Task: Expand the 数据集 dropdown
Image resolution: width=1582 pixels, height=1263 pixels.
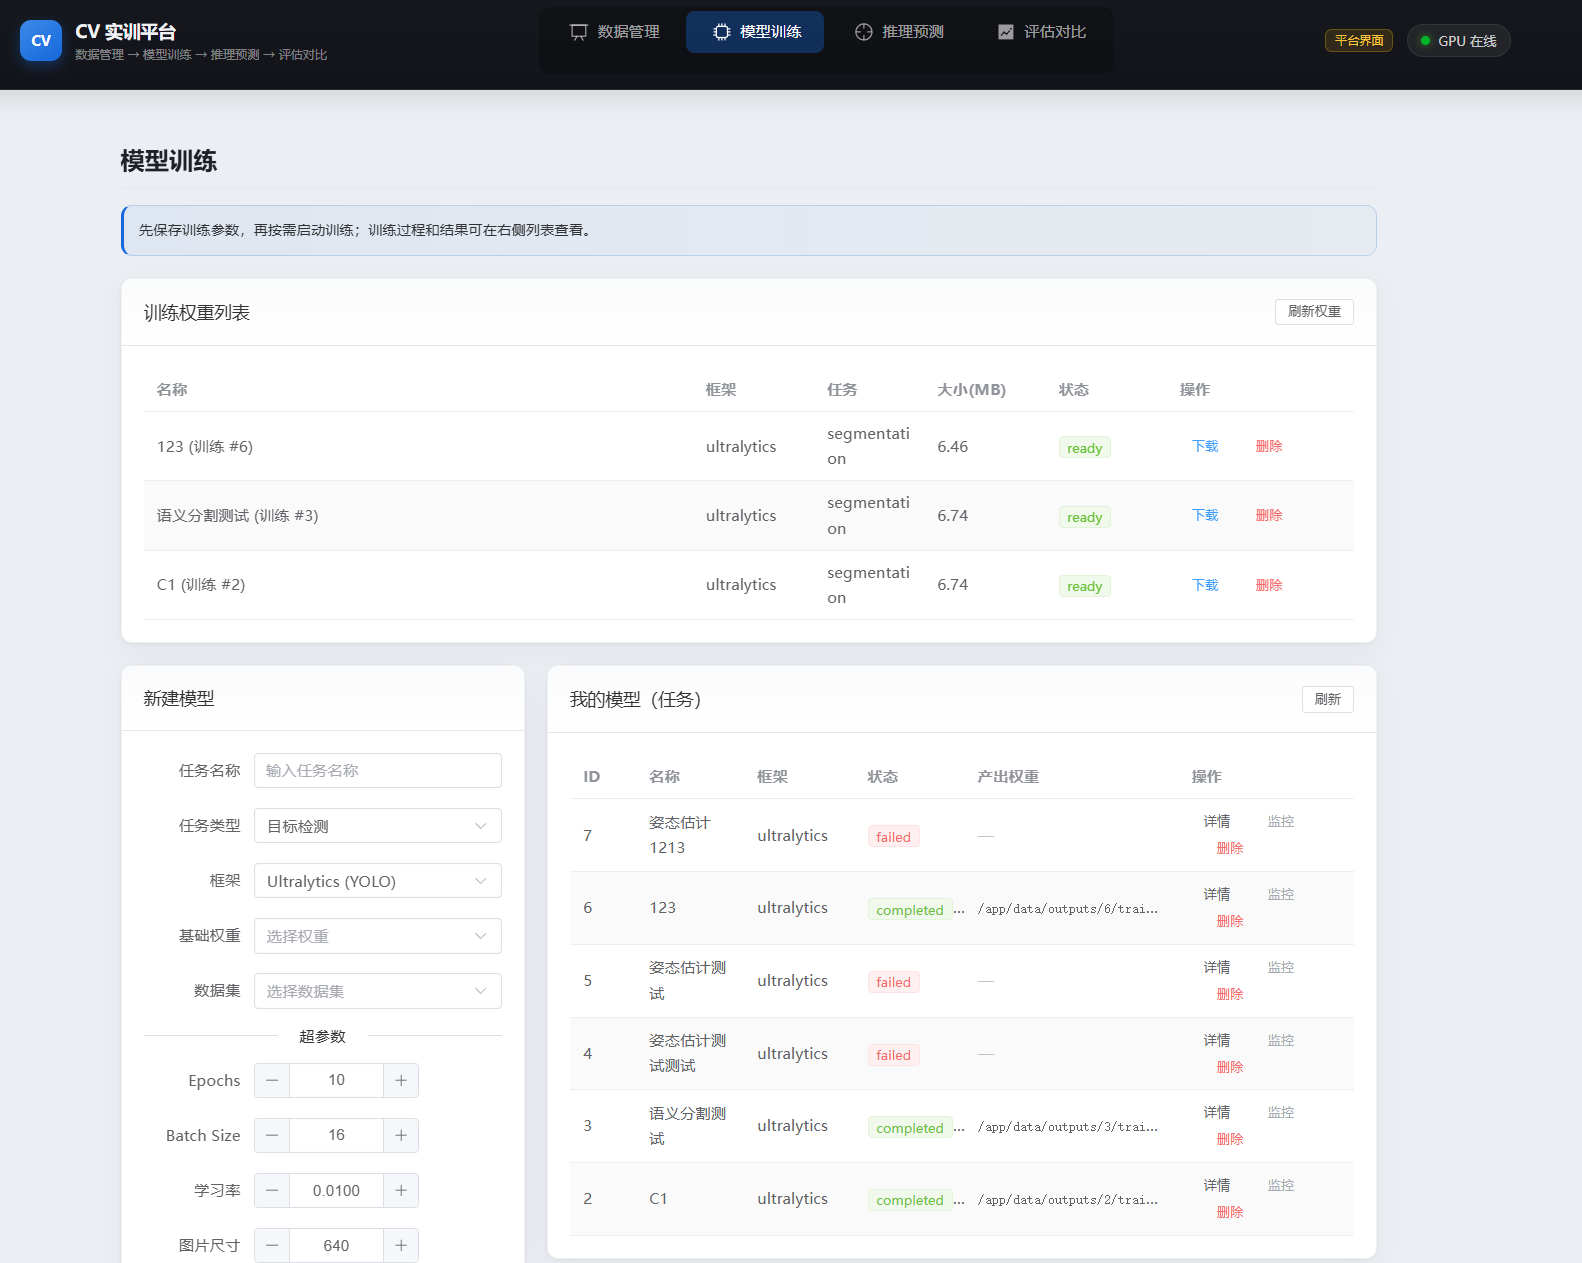Action: tap(377, 991)
